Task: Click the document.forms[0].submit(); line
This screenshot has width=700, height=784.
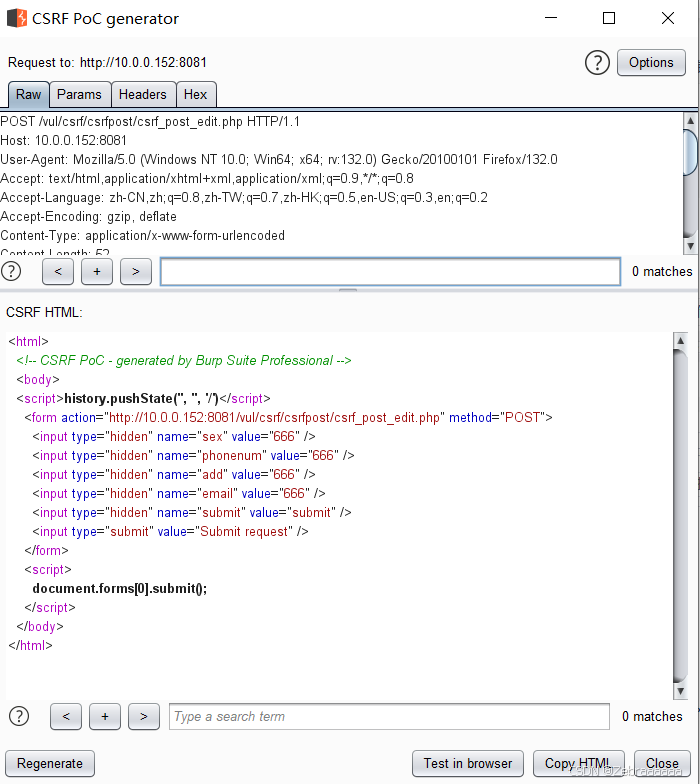Action: (x=120, y=588)
